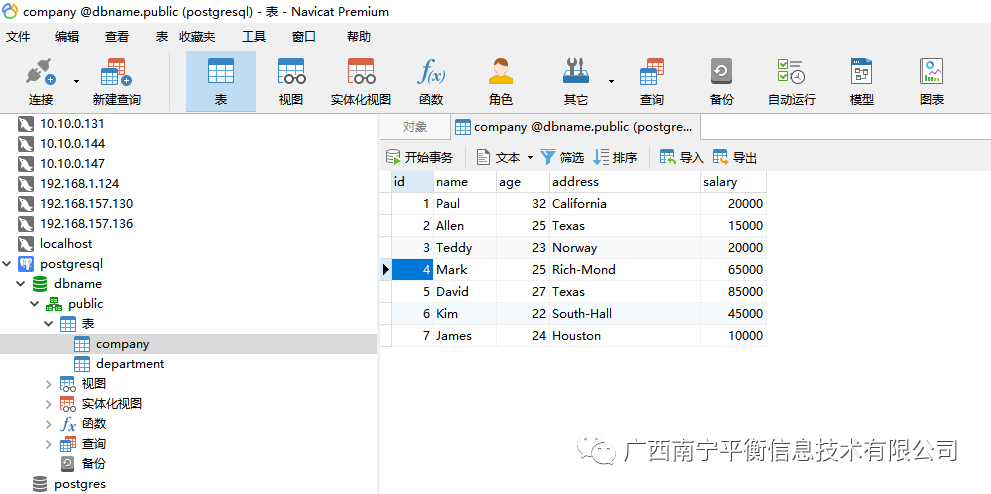The width and height of the screenshot is (991, 494).
Task: Click the name column header
Action: [x=465, y=182]
